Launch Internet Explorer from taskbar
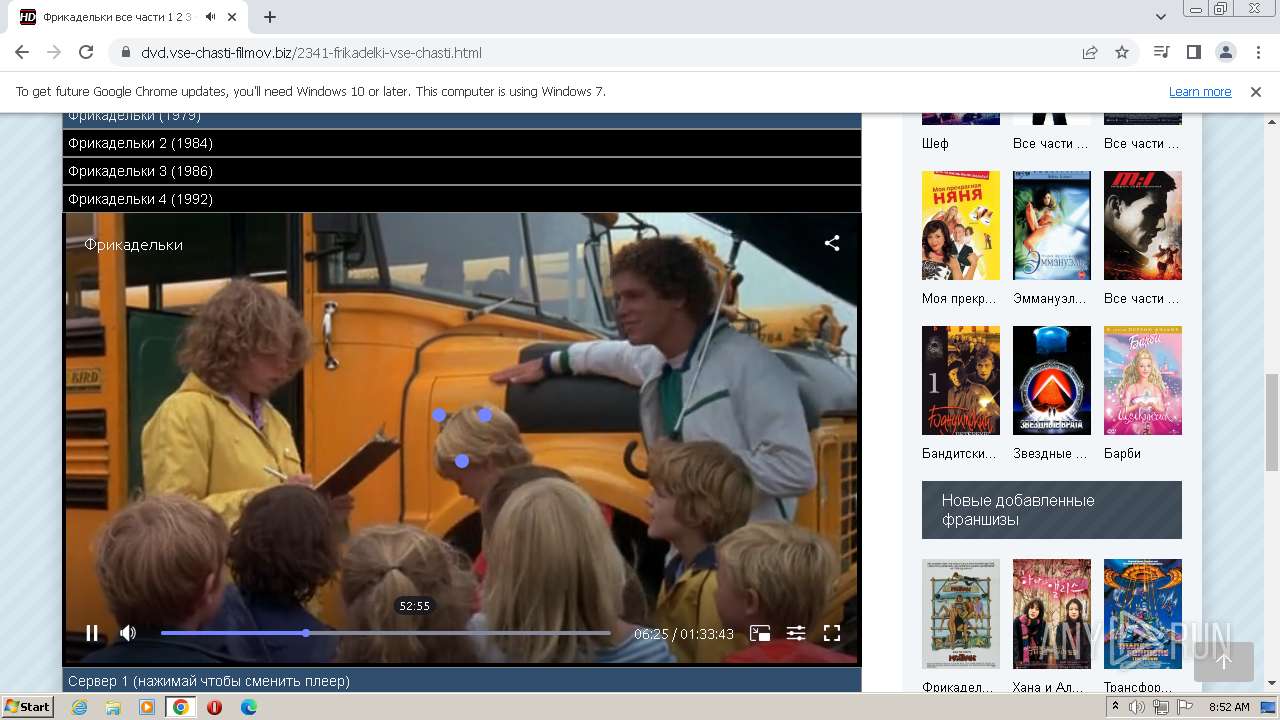This screenshot has width=1280, height=720. [80, 707]
